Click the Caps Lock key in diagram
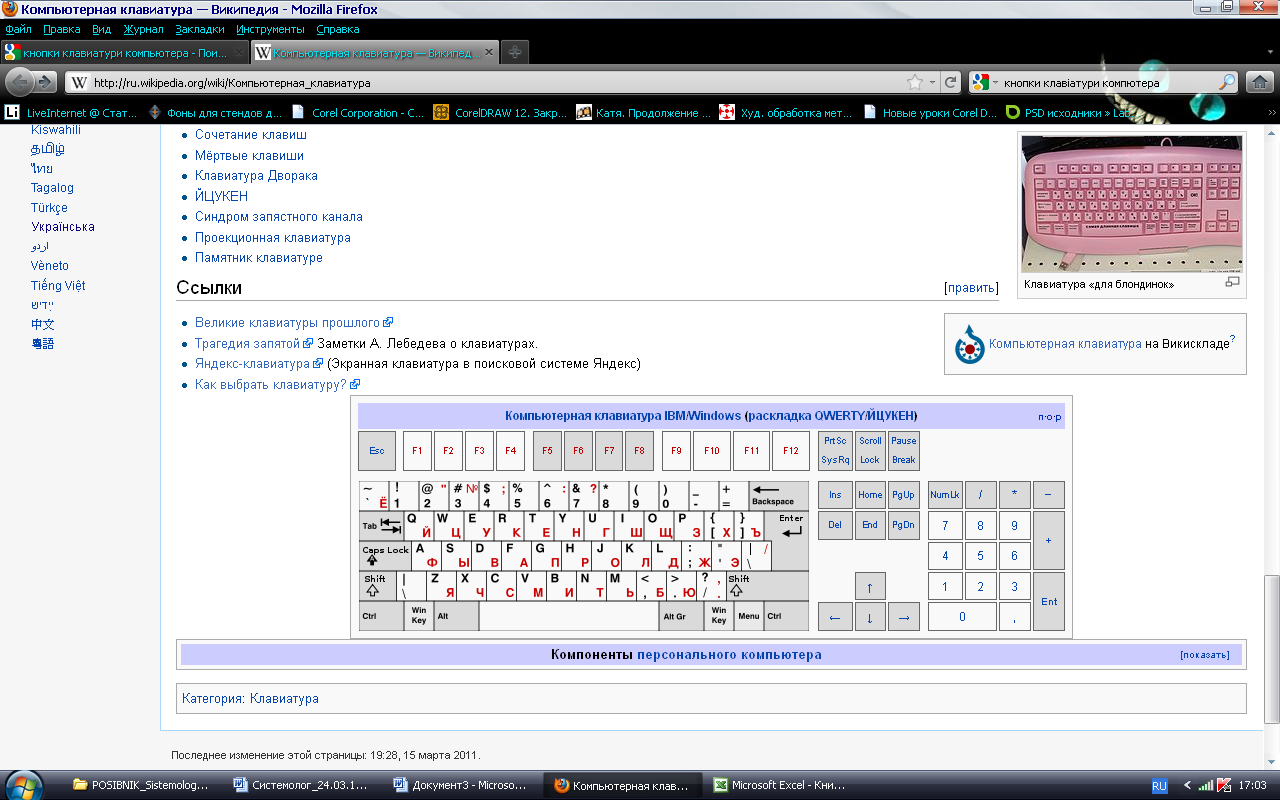1280x800 pixels. pos(386,556)
